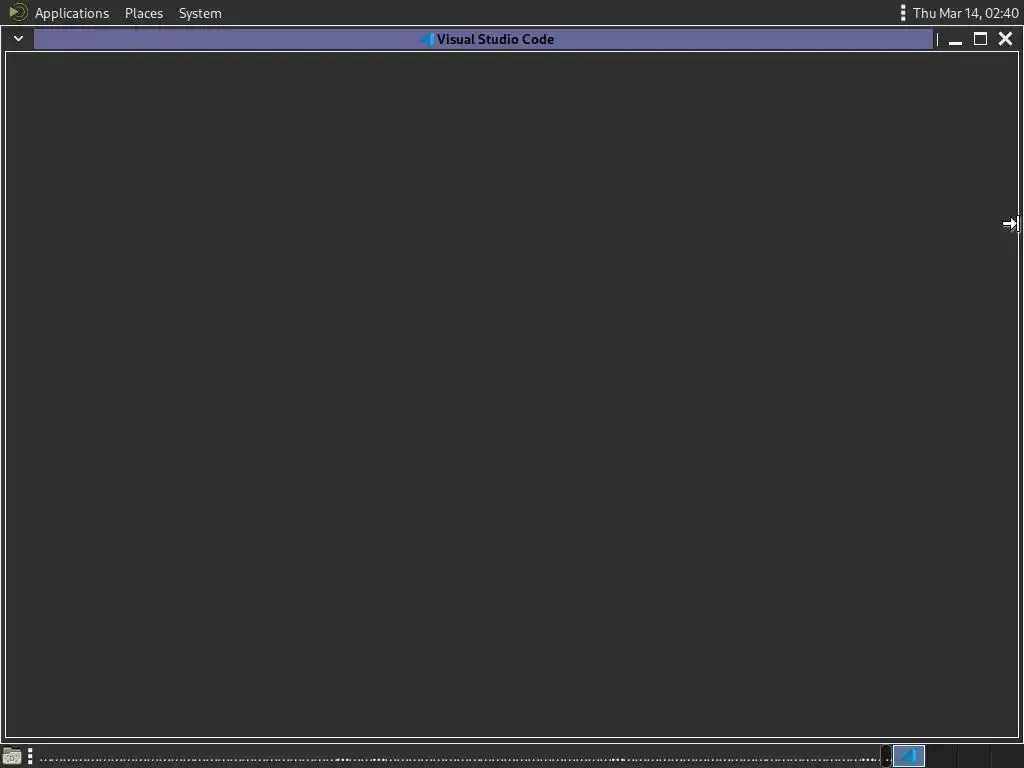Select the active VS Code workspace thumbnail

(x=908, y=756)
